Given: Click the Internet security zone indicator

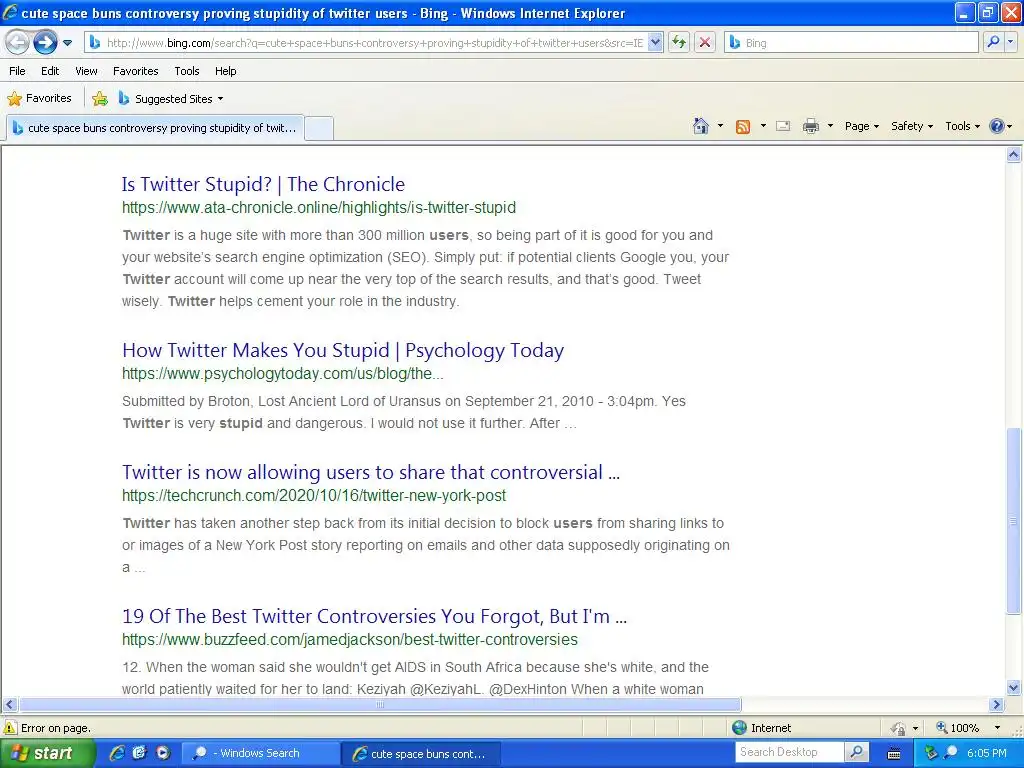Looking at the screenshot, I should click(761, 728).
